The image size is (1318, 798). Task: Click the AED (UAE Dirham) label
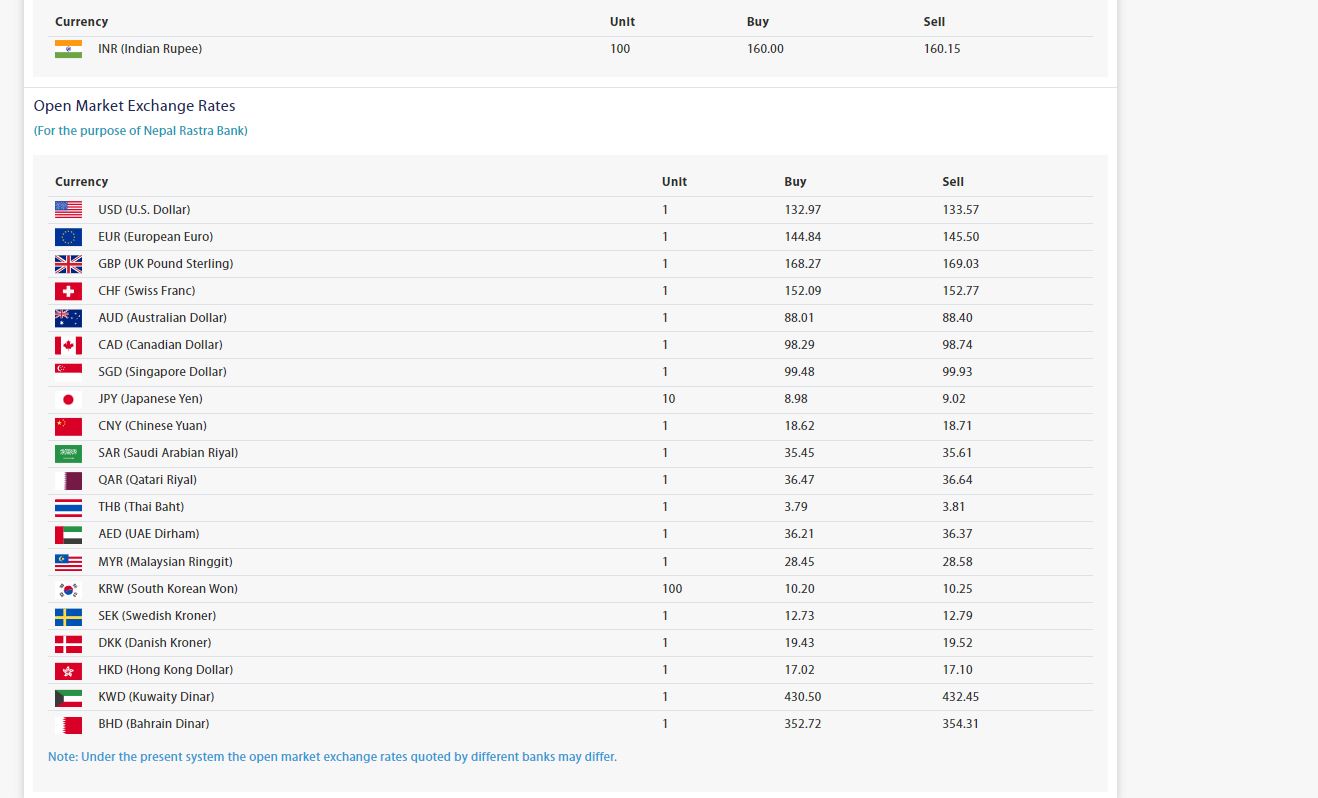pyautogui.click(x=148, y=534)
